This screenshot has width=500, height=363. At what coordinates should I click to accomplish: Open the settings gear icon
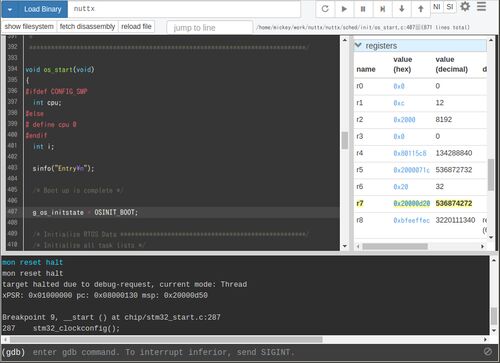pos(465,6)
